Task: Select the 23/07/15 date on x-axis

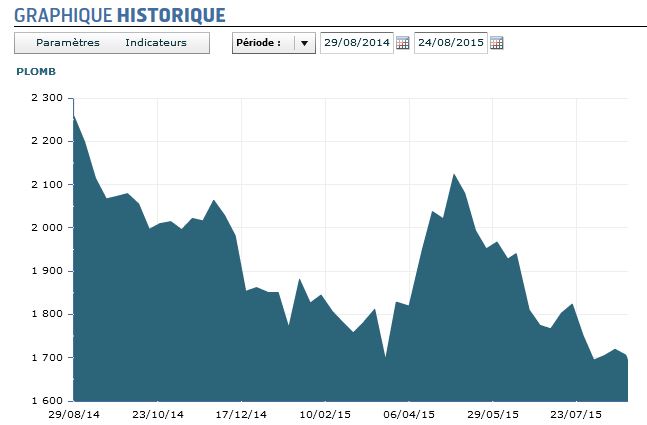Action: tap(577, 413)
